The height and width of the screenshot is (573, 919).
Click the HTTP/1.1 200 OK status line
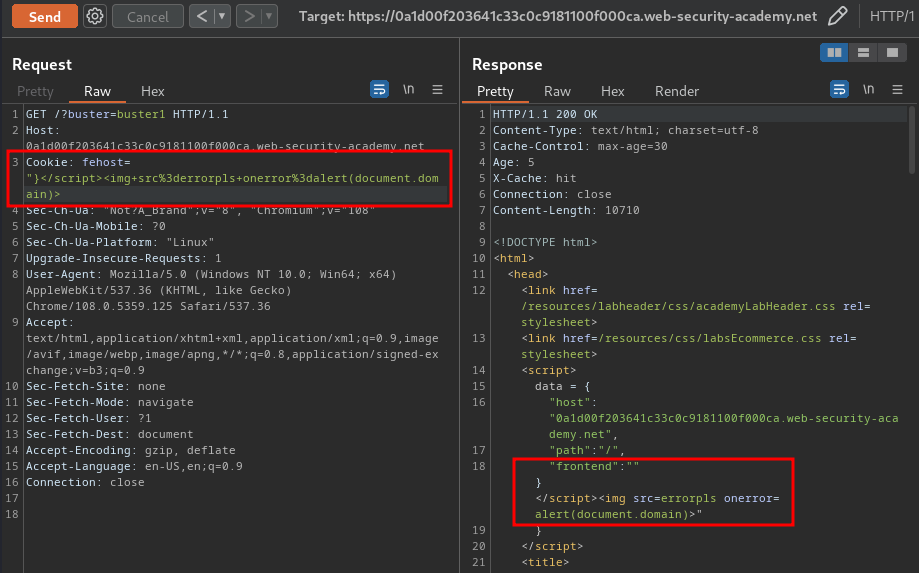pyautogui.click(x=545, y=114)
